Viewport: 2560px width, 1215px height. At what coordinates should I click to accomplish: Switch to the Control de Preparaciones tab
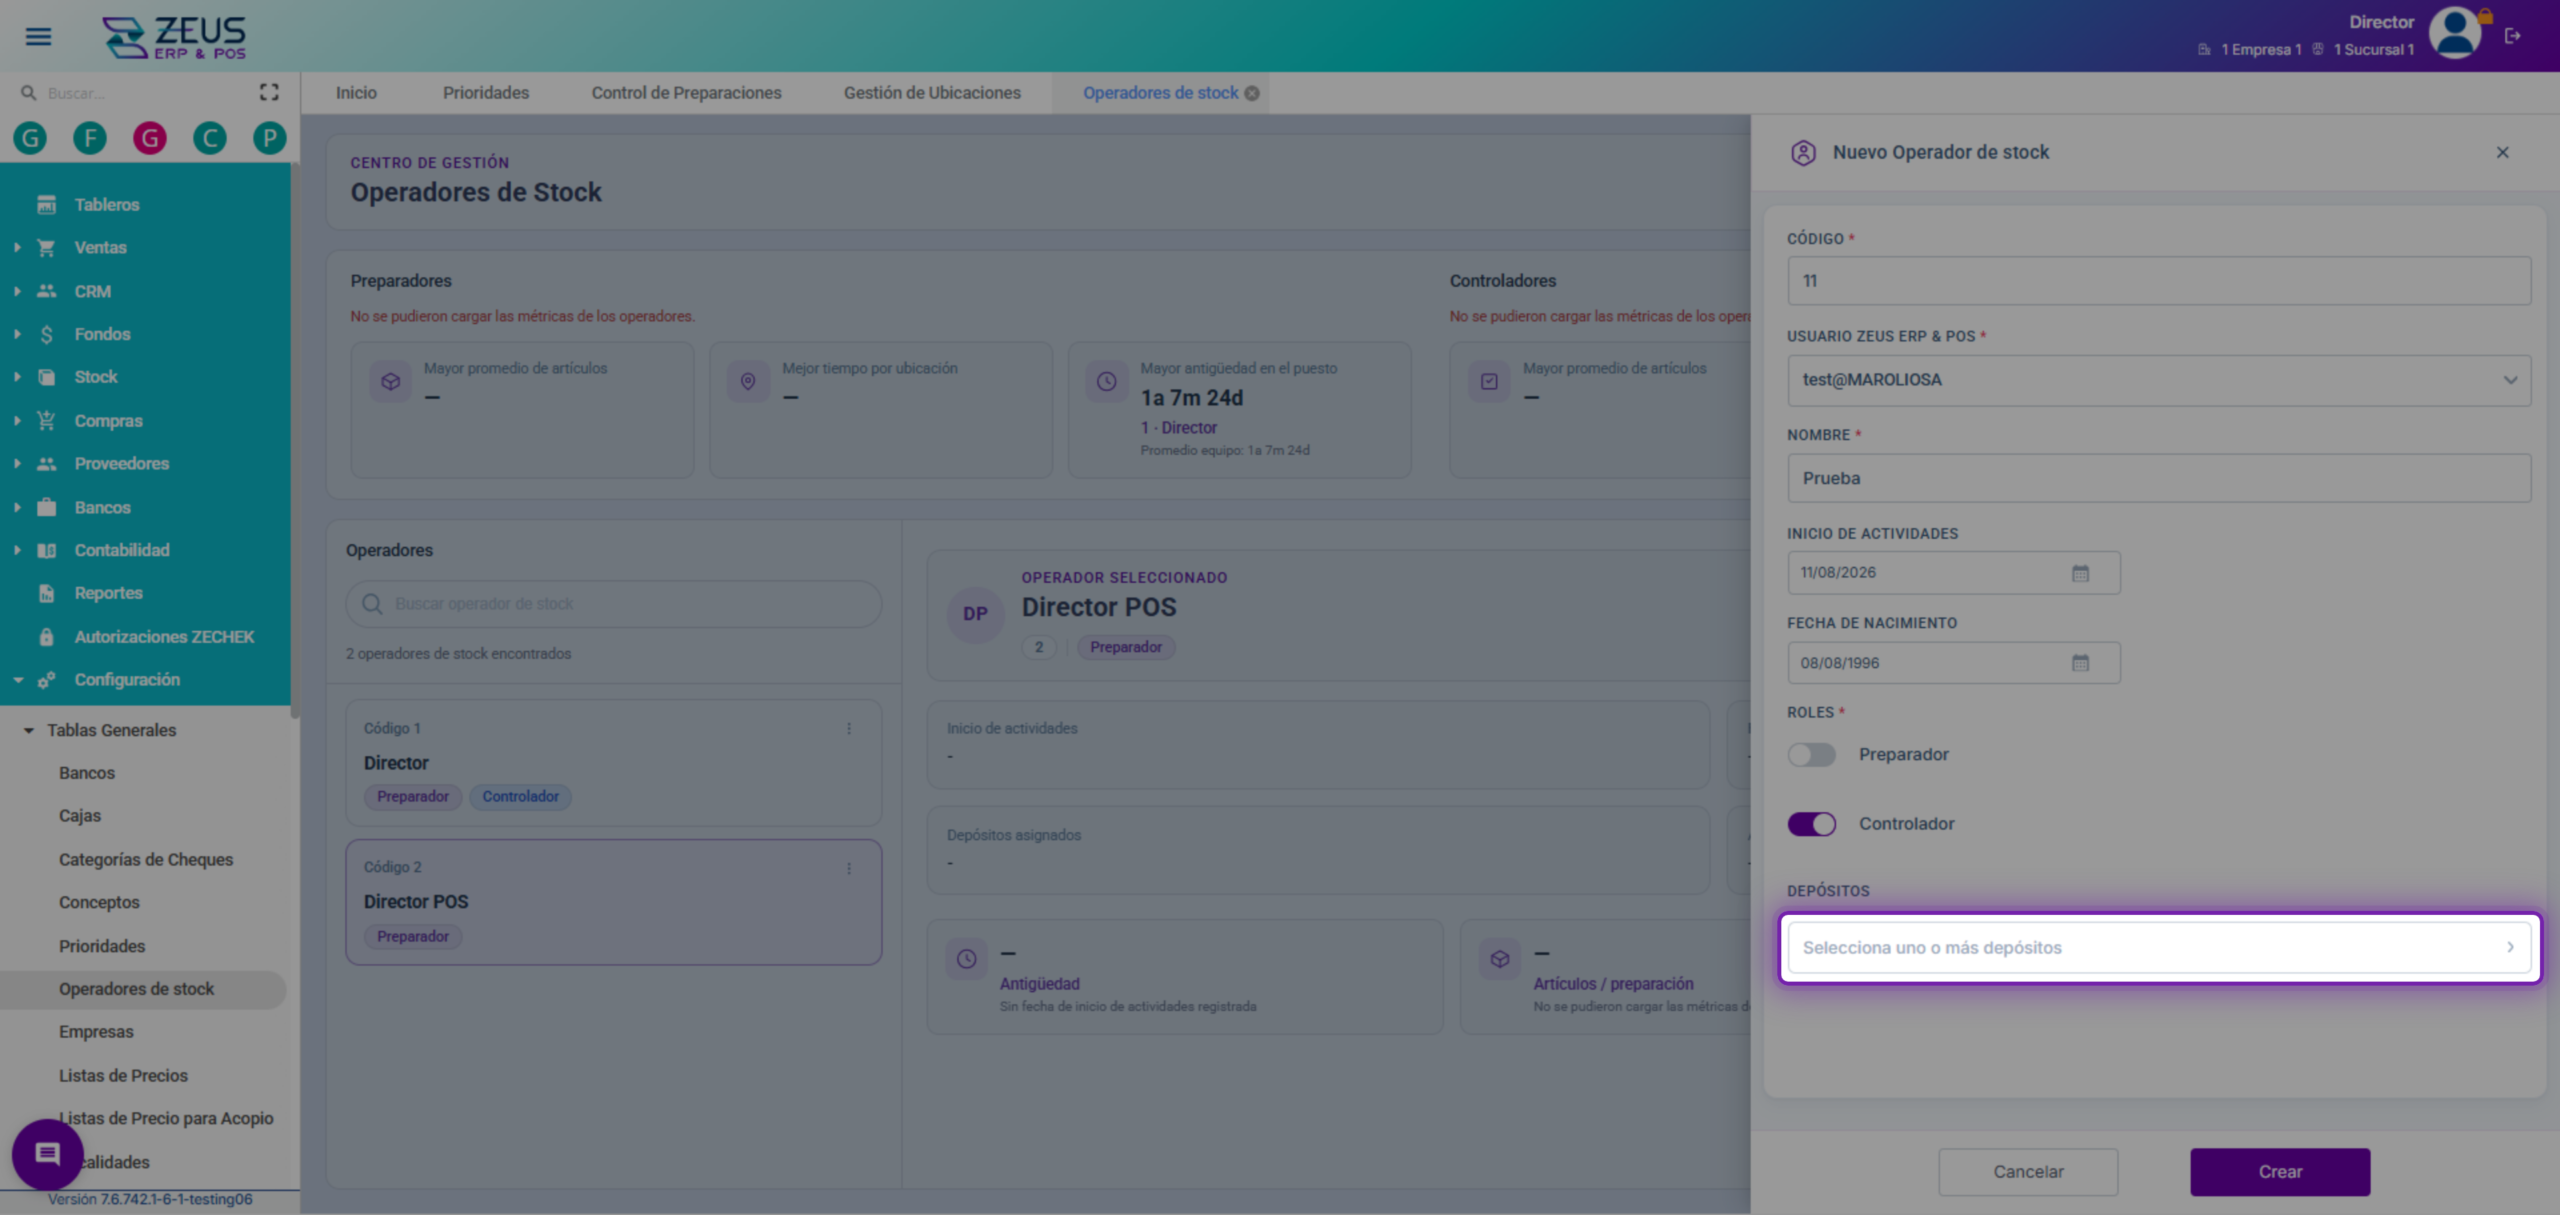click(x=686, y=93)
